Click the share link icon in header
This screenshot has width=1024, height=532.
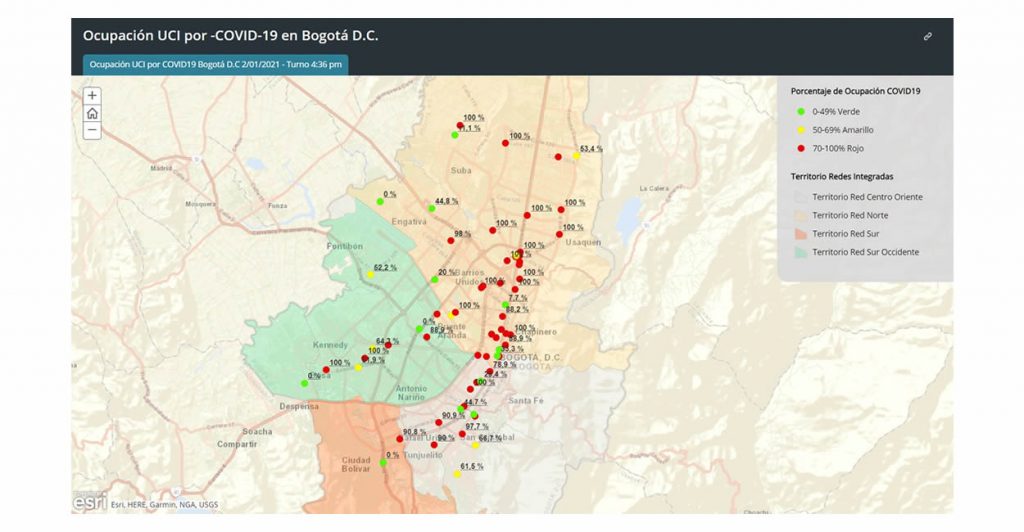[x=927, y=36]
